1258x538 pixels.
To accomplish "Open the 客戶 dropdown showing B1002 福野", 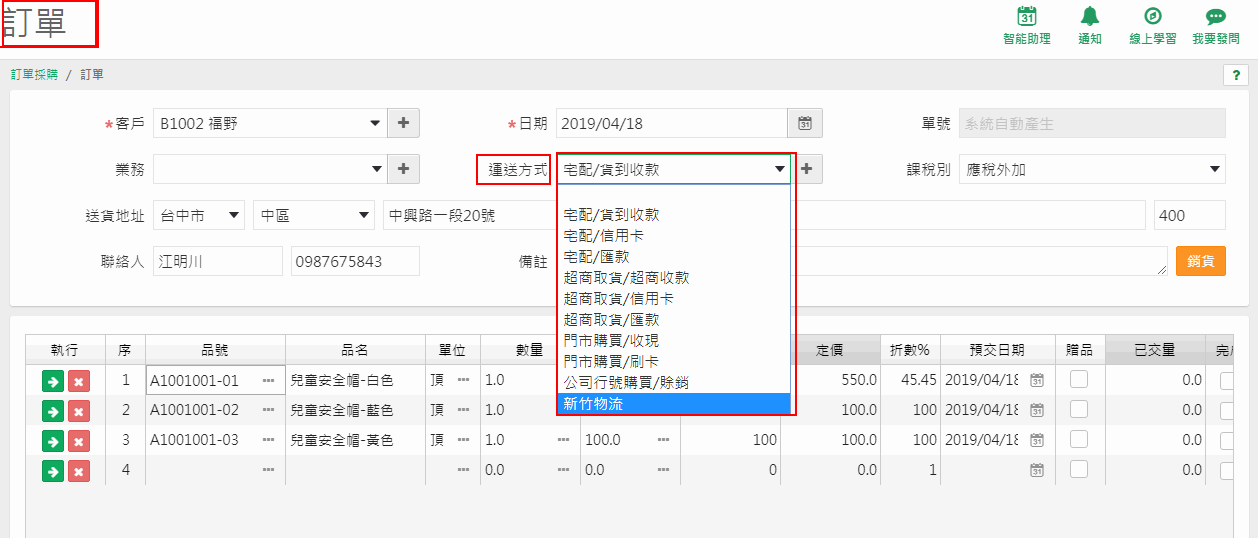I will coord(270,123).
